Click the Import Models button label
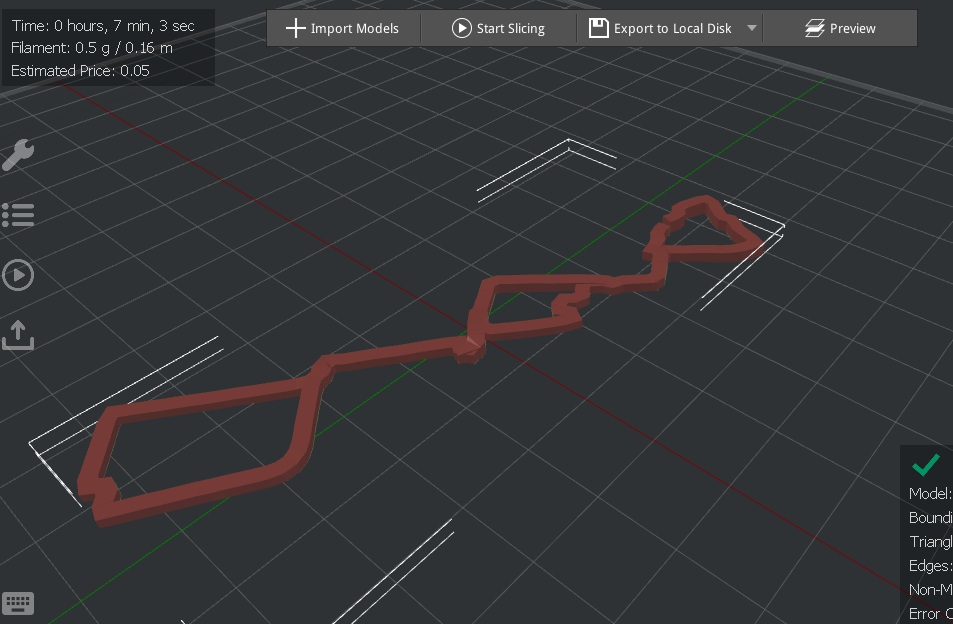This screenshot has height=624, width=953. coord(354,29)
